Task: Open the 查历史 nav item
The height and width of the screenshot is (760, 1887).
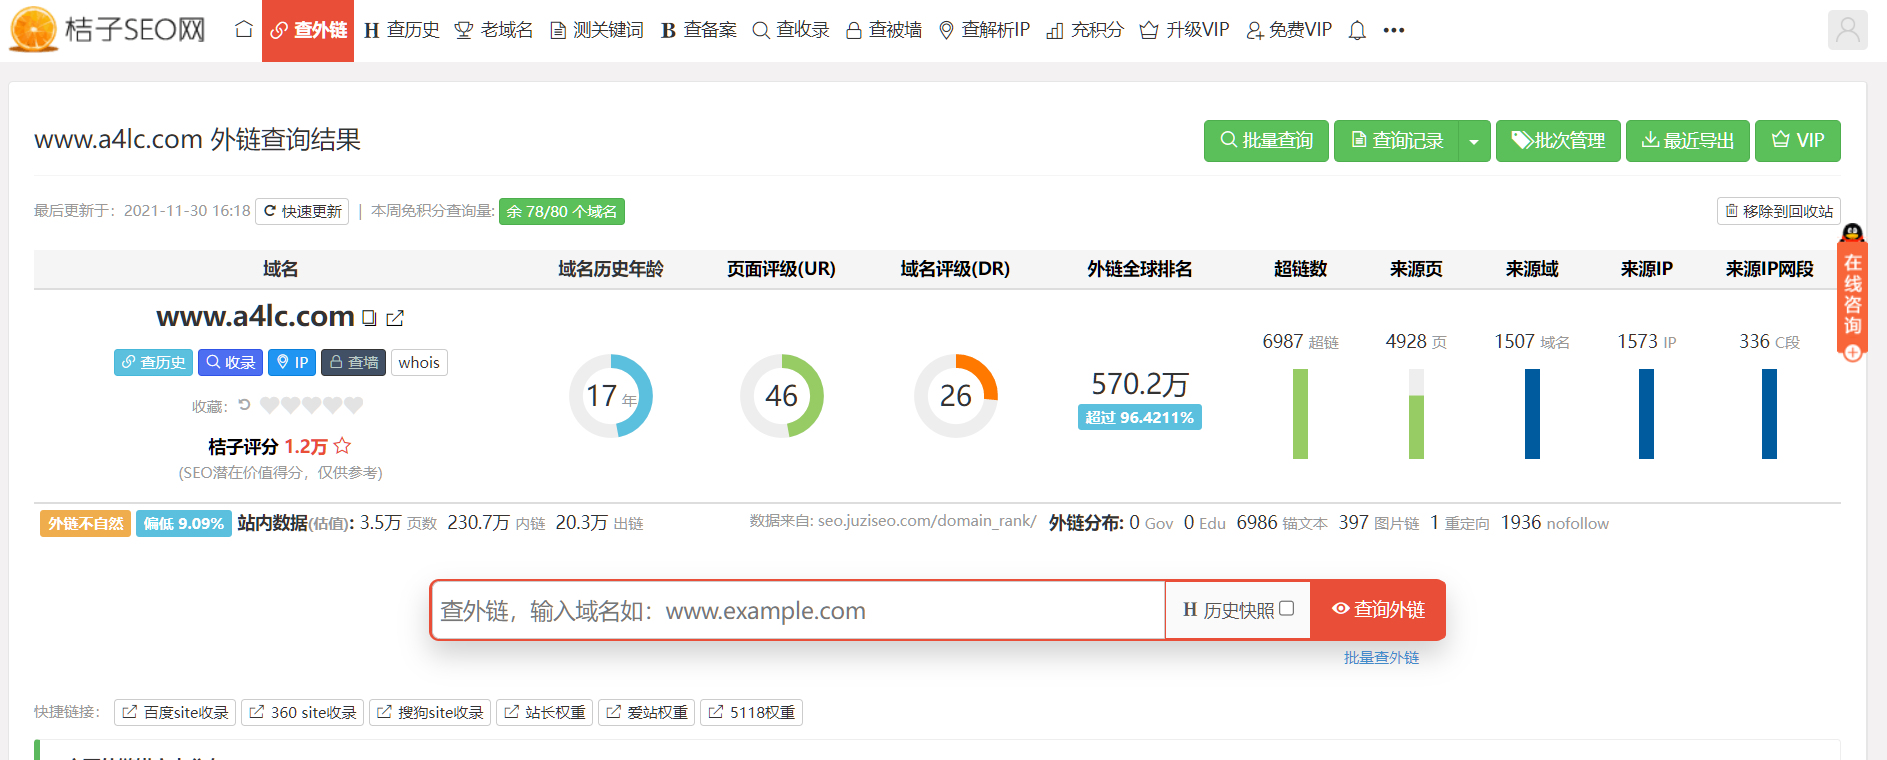Action: click(x=402, y=30)
